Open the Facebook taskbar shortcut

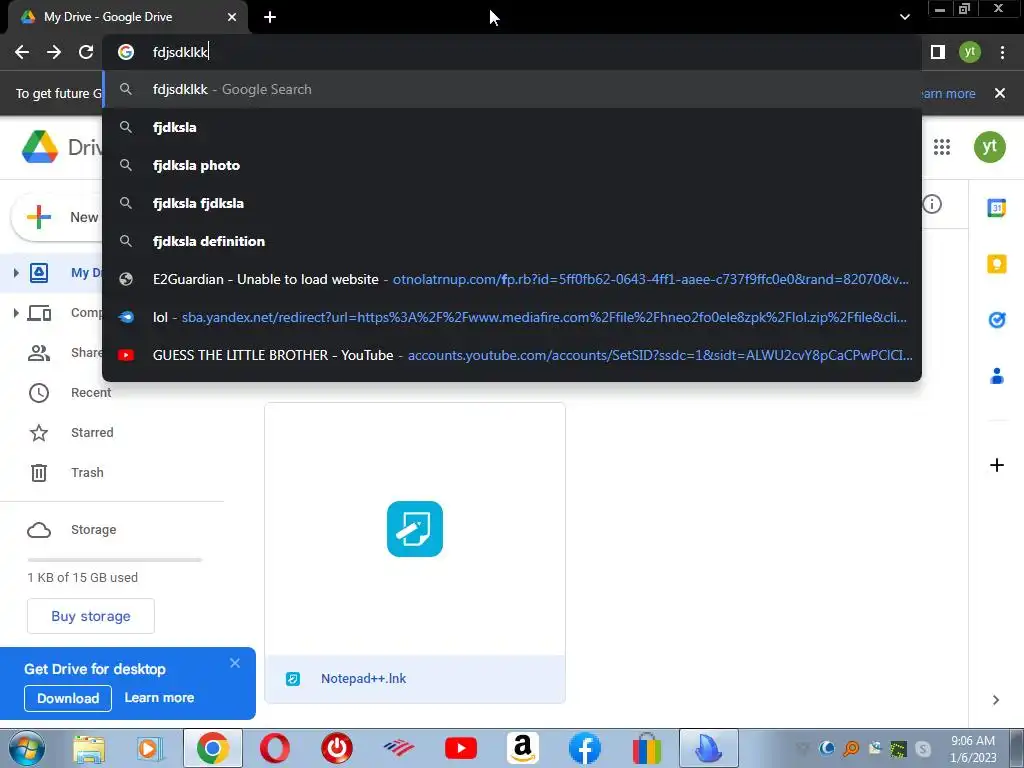pos(584,748)
